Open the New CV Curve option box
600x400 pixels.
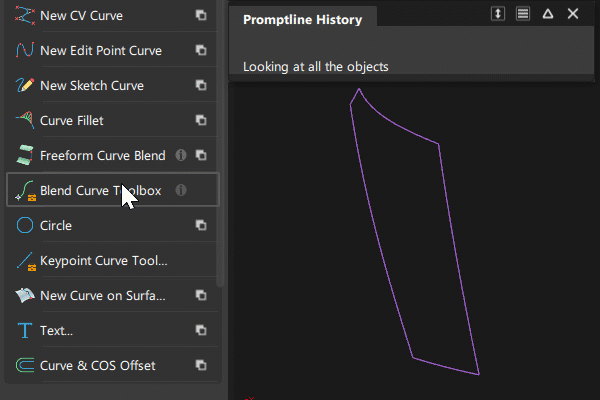[201, 16]
